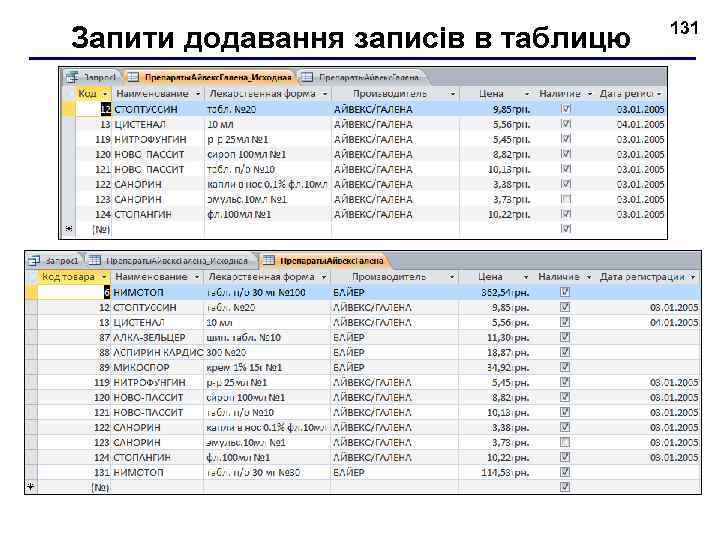Toggle Наличие checkbox for НИМОТОП code 6
The width and height of the screenshot is (720, 540).
click(x=565, y=292)
